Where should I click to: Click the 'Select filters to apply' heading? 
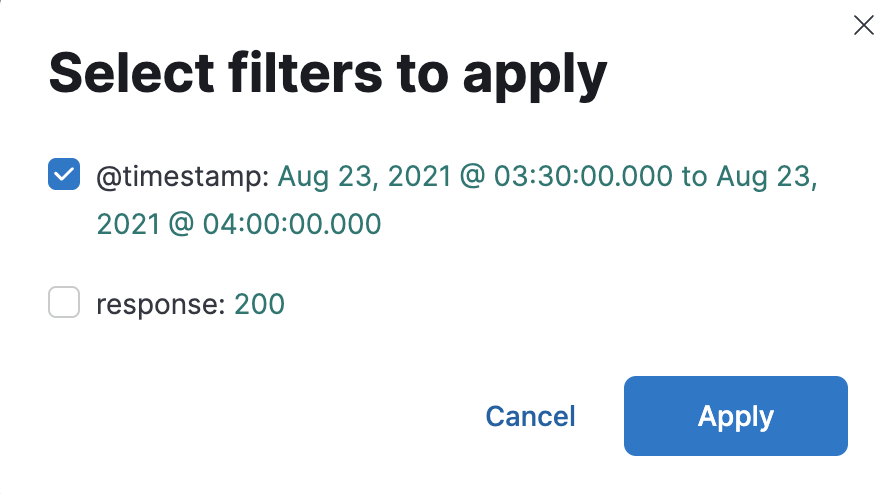(328, 75)
